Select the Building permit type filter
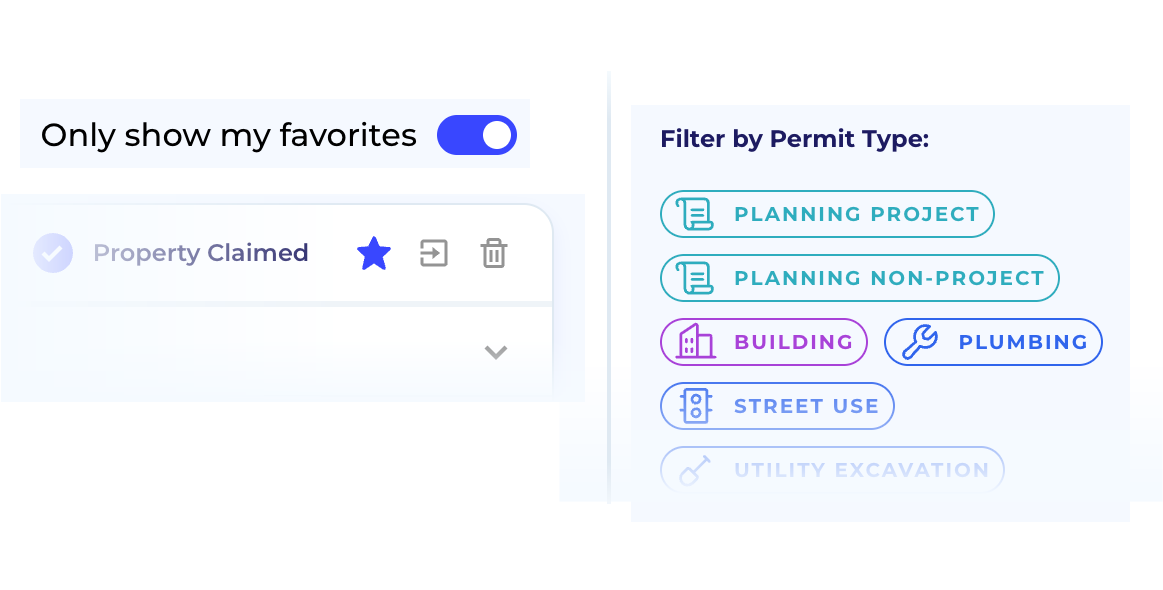 [x=763, y=341]
